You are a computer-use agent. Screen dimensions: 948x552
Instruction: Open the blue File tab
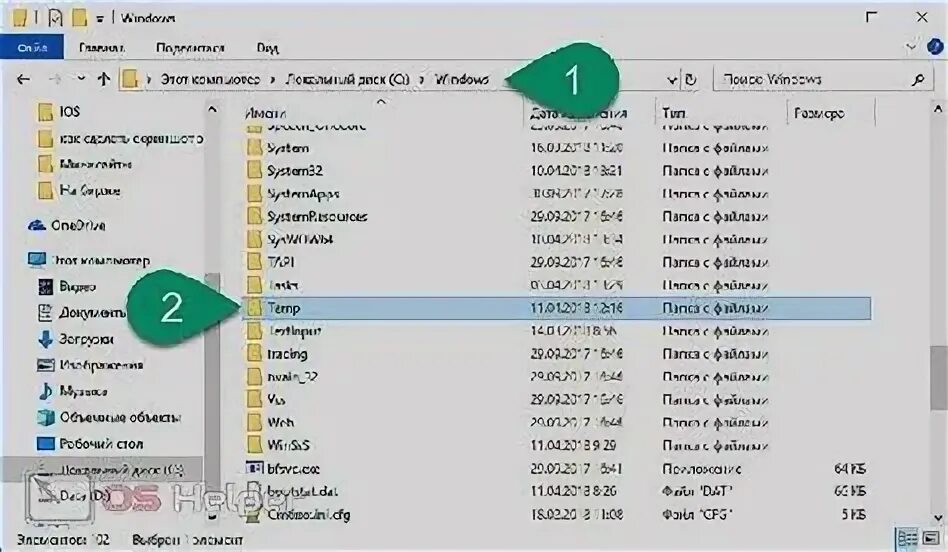pos(32,47)
